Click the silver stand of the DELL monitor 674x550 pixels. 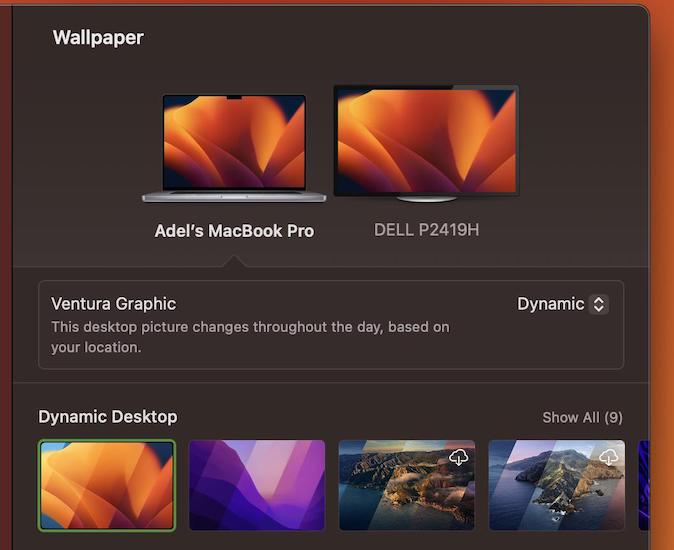point(426,198)
